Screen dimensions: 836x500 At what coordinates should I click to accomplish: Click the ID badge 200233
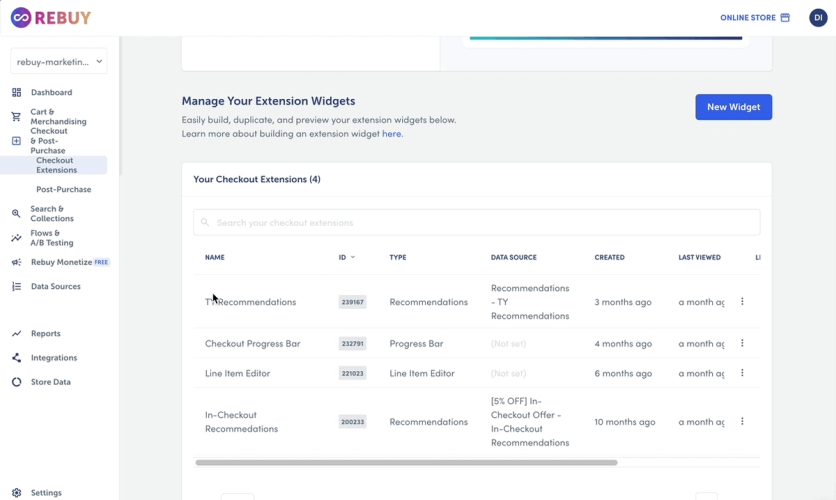pyautogui.click(x=352, y=422)
